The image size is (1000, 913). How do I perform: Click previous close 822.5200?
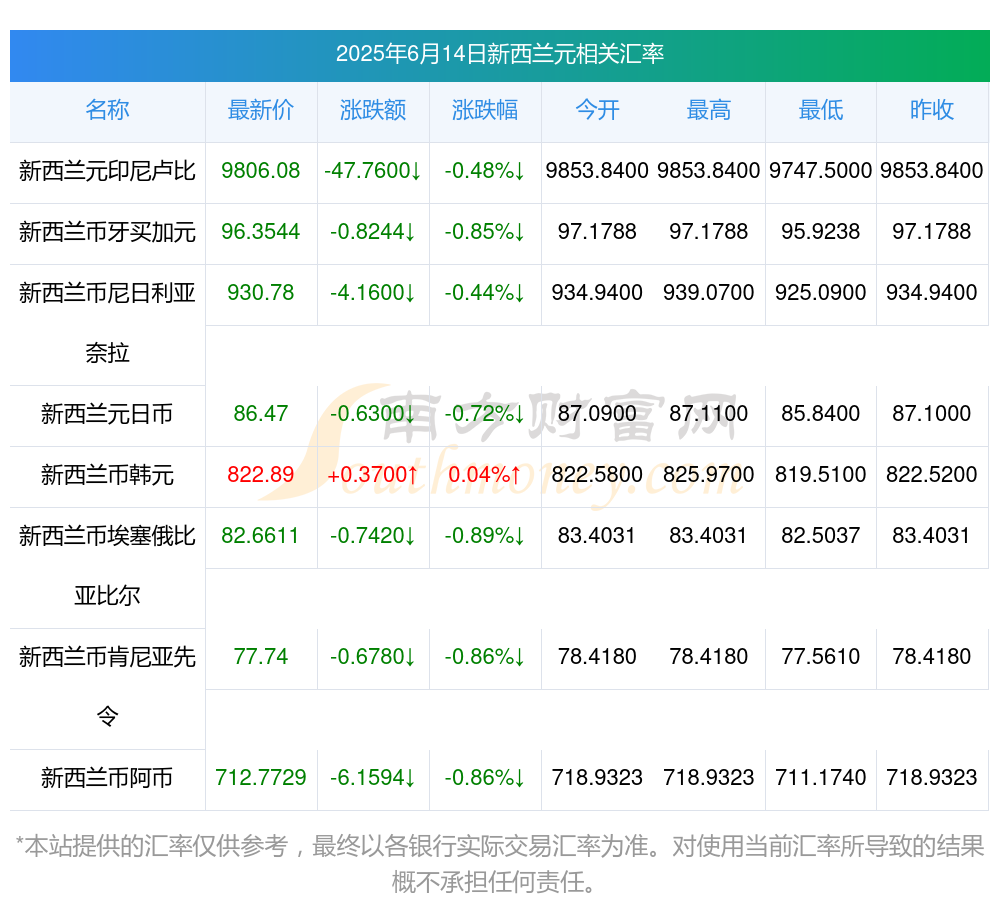[932, 474]
